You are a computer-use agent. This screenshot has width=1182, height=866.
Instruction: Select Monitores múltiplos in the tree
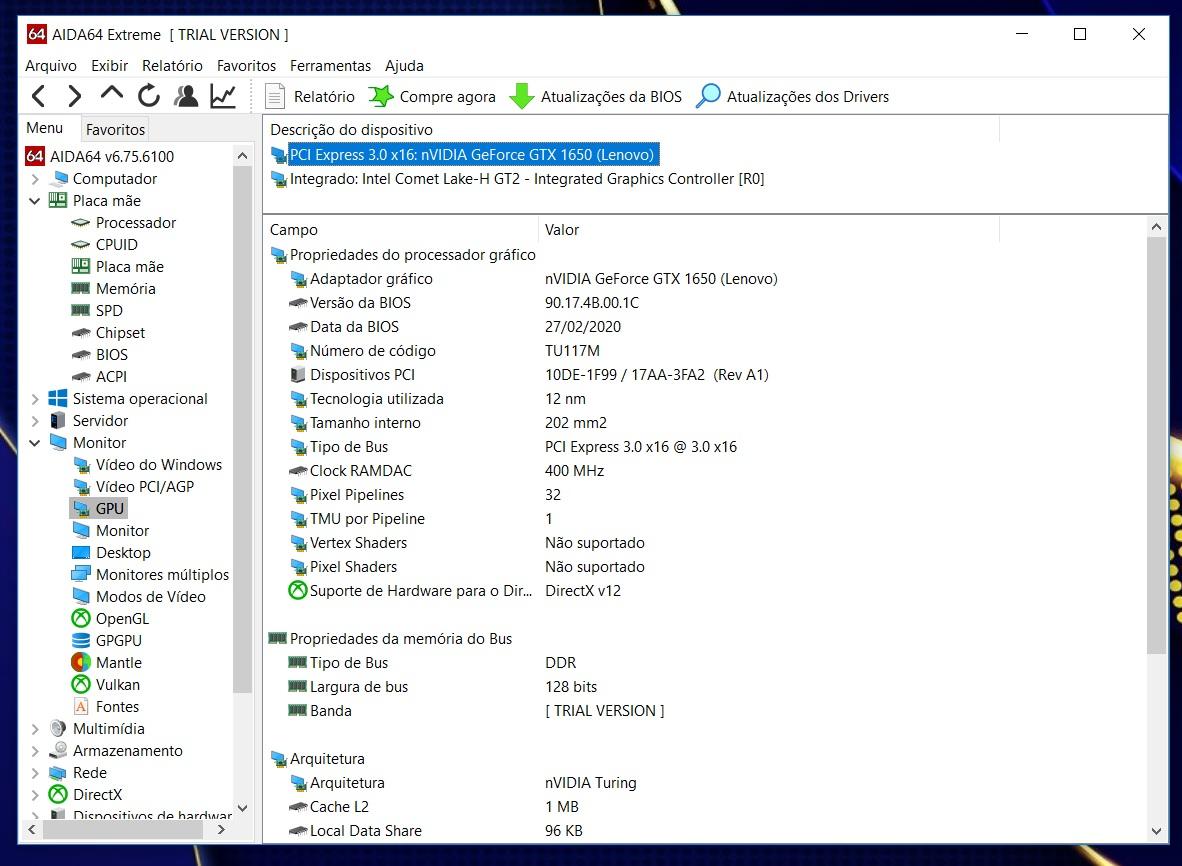pos(162,574)
